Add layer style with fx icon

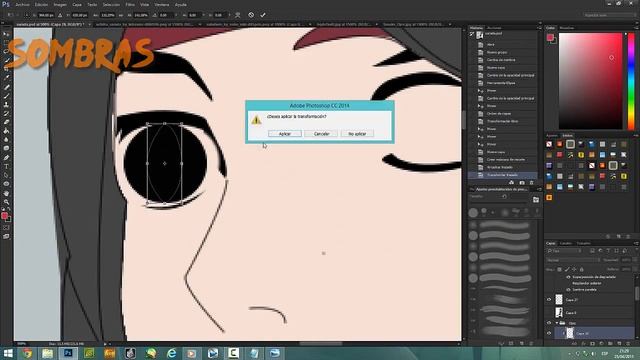pyautogui.click(x=584, y=344)
